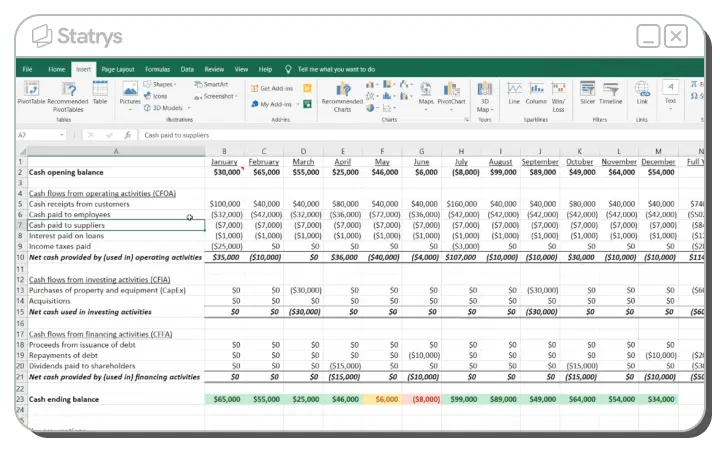Click the Pictures icon
The width and height of the screenshot is (720, 453).
(x=130, y=94)
